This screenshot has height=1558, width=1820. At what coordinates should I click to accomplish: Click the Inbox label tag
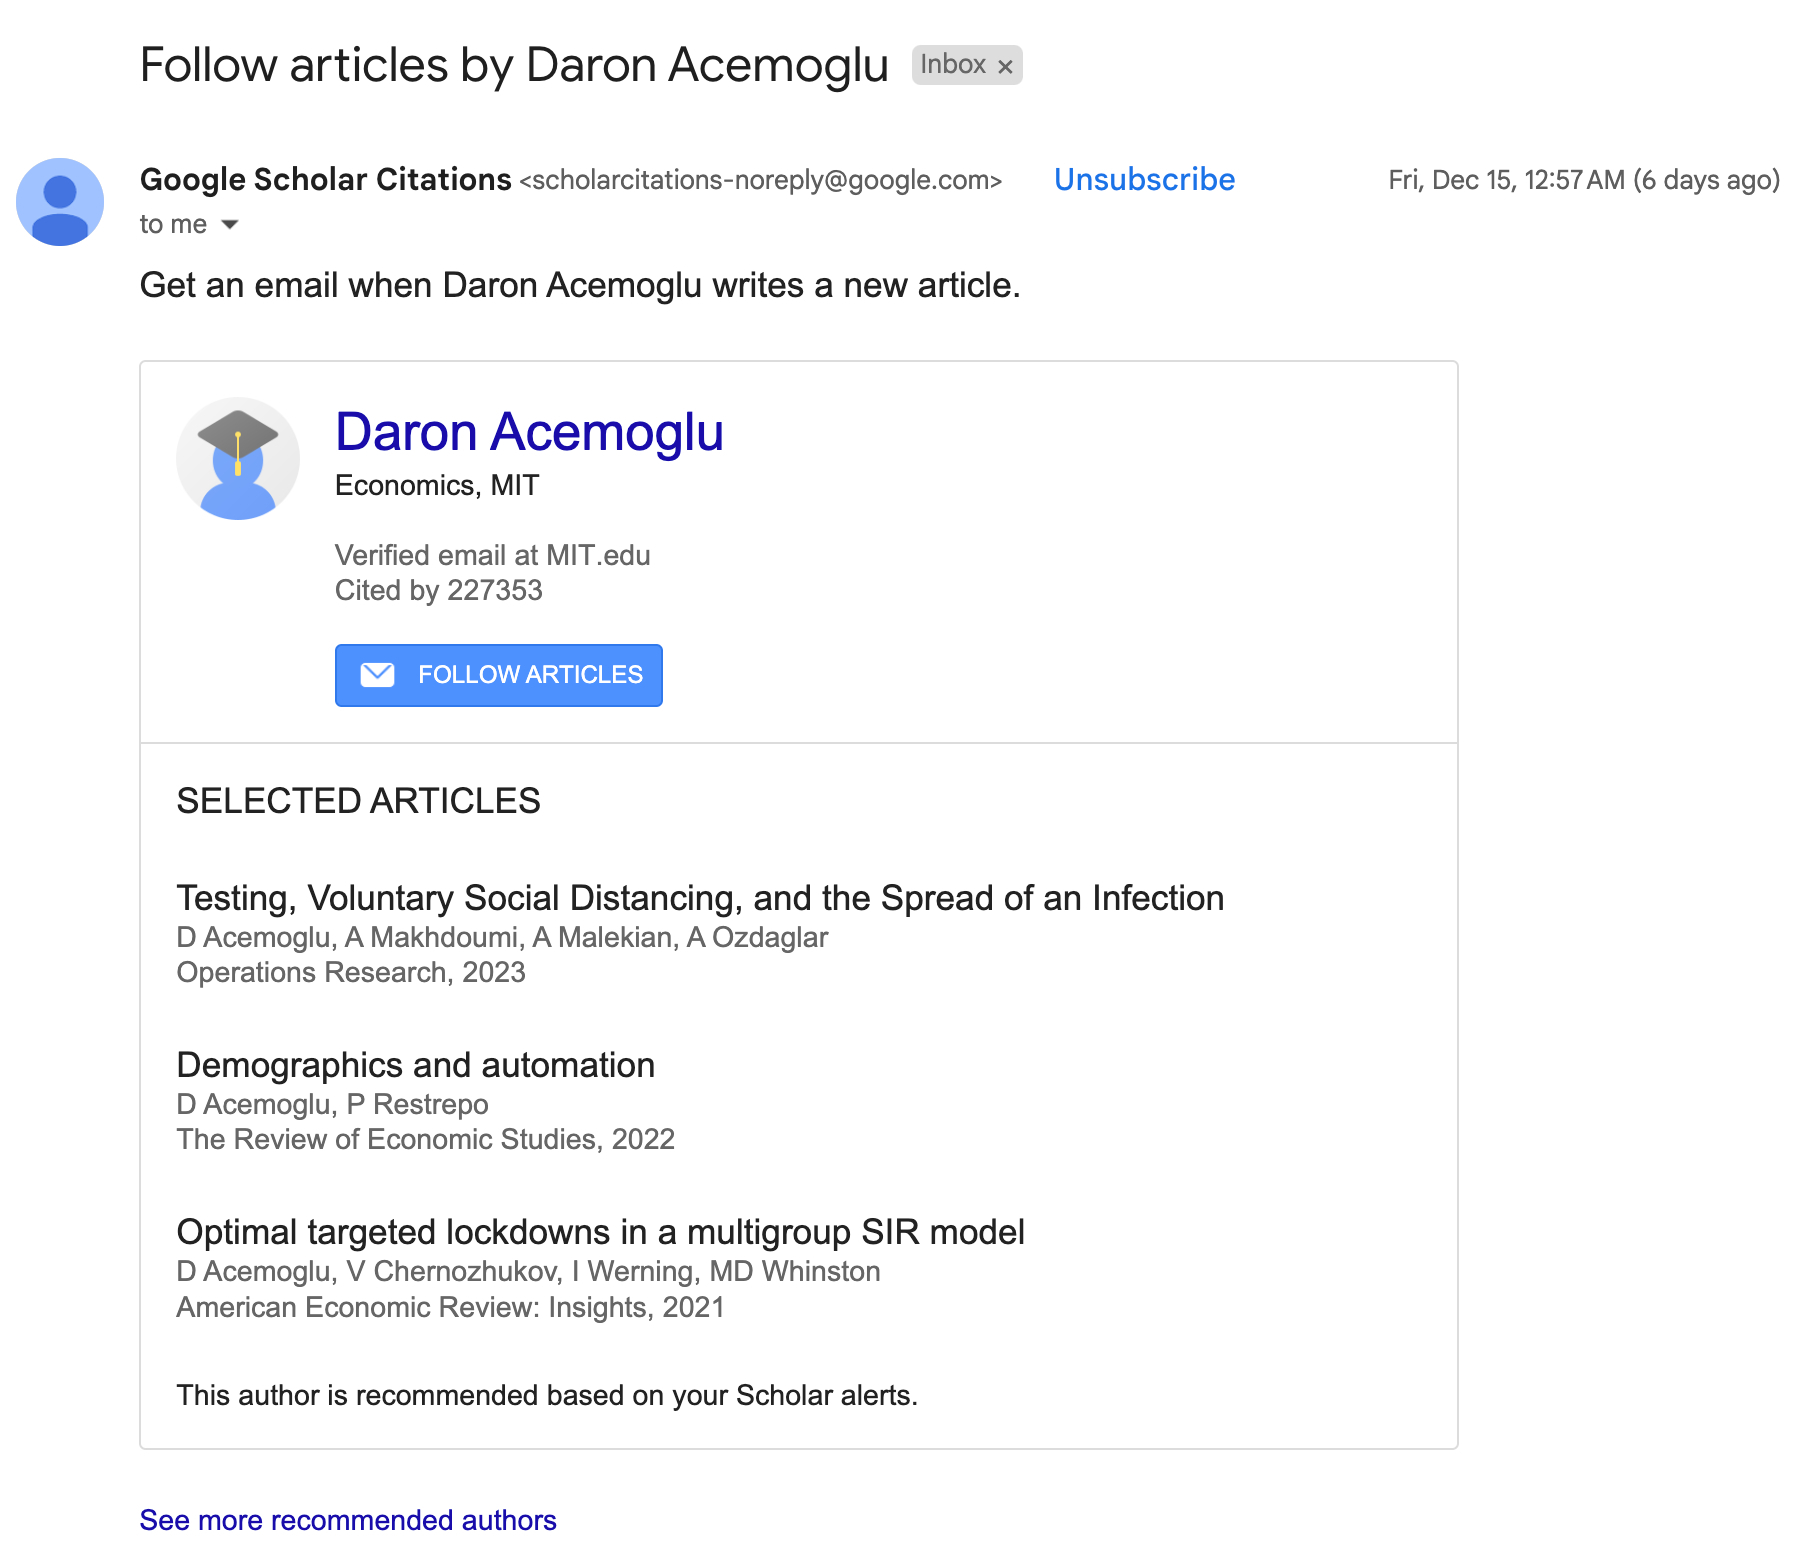(x=952, y=65)
